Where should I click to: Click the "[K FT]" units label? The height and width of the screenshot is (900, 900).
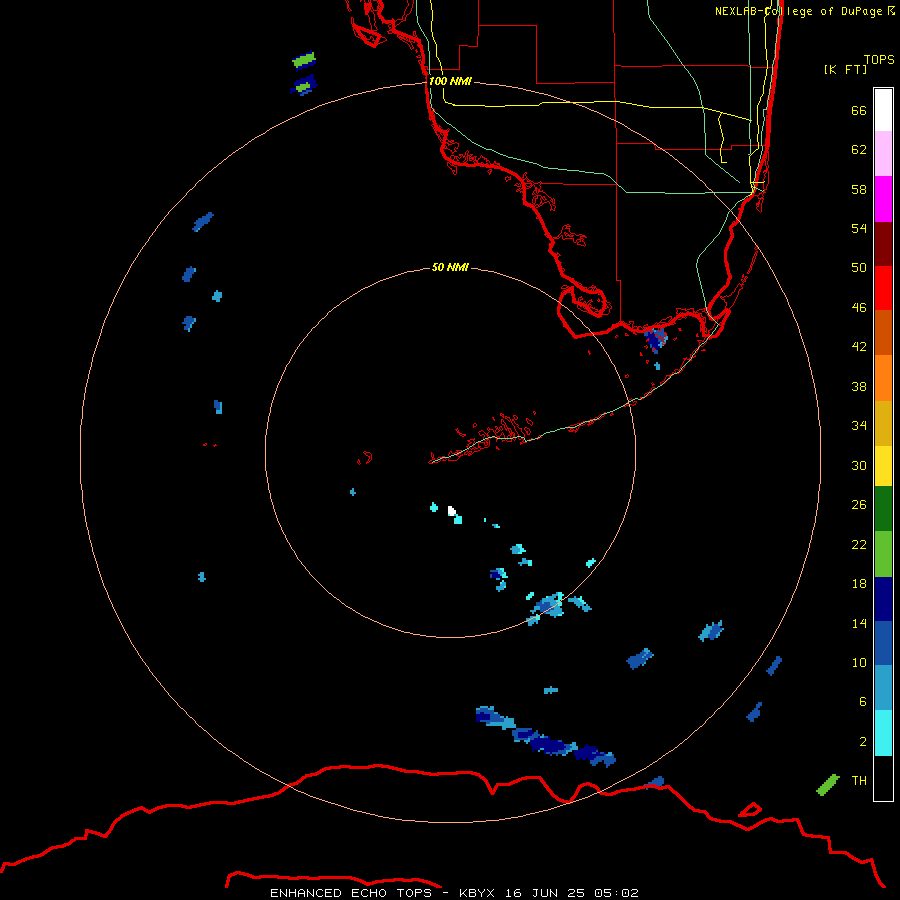(845, 69)
